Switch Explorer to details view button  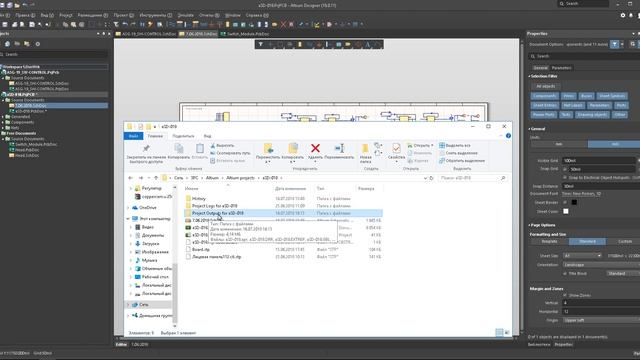point(499,333)
